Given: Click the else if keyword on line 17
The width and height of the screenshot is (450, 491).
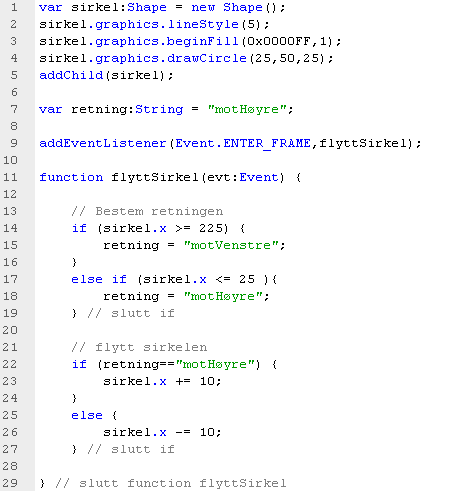Looking at the screenshot, I should [x=99, y=279].
